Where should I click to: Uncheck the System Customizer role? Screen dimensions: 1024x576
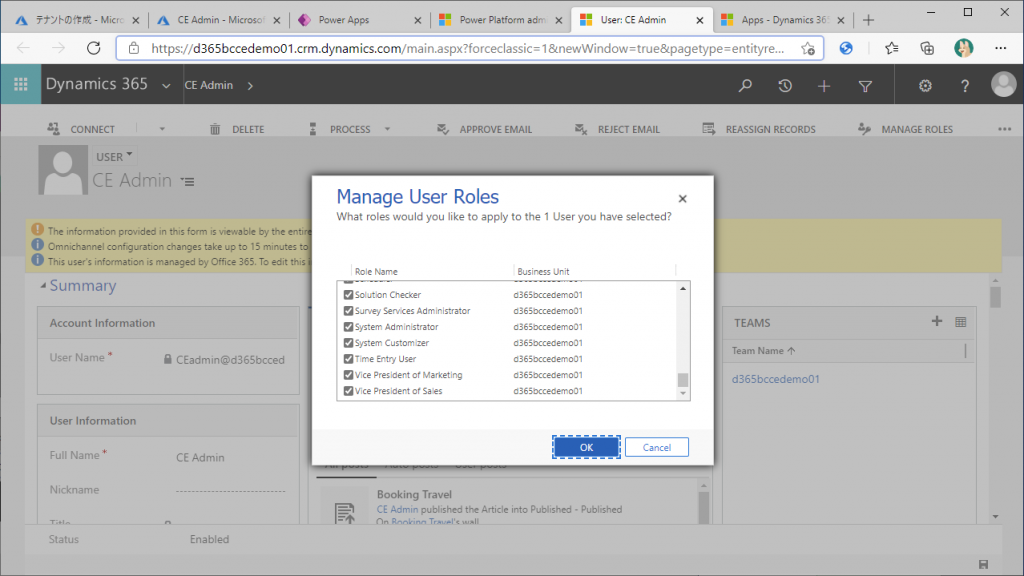(x=348, y=343)
